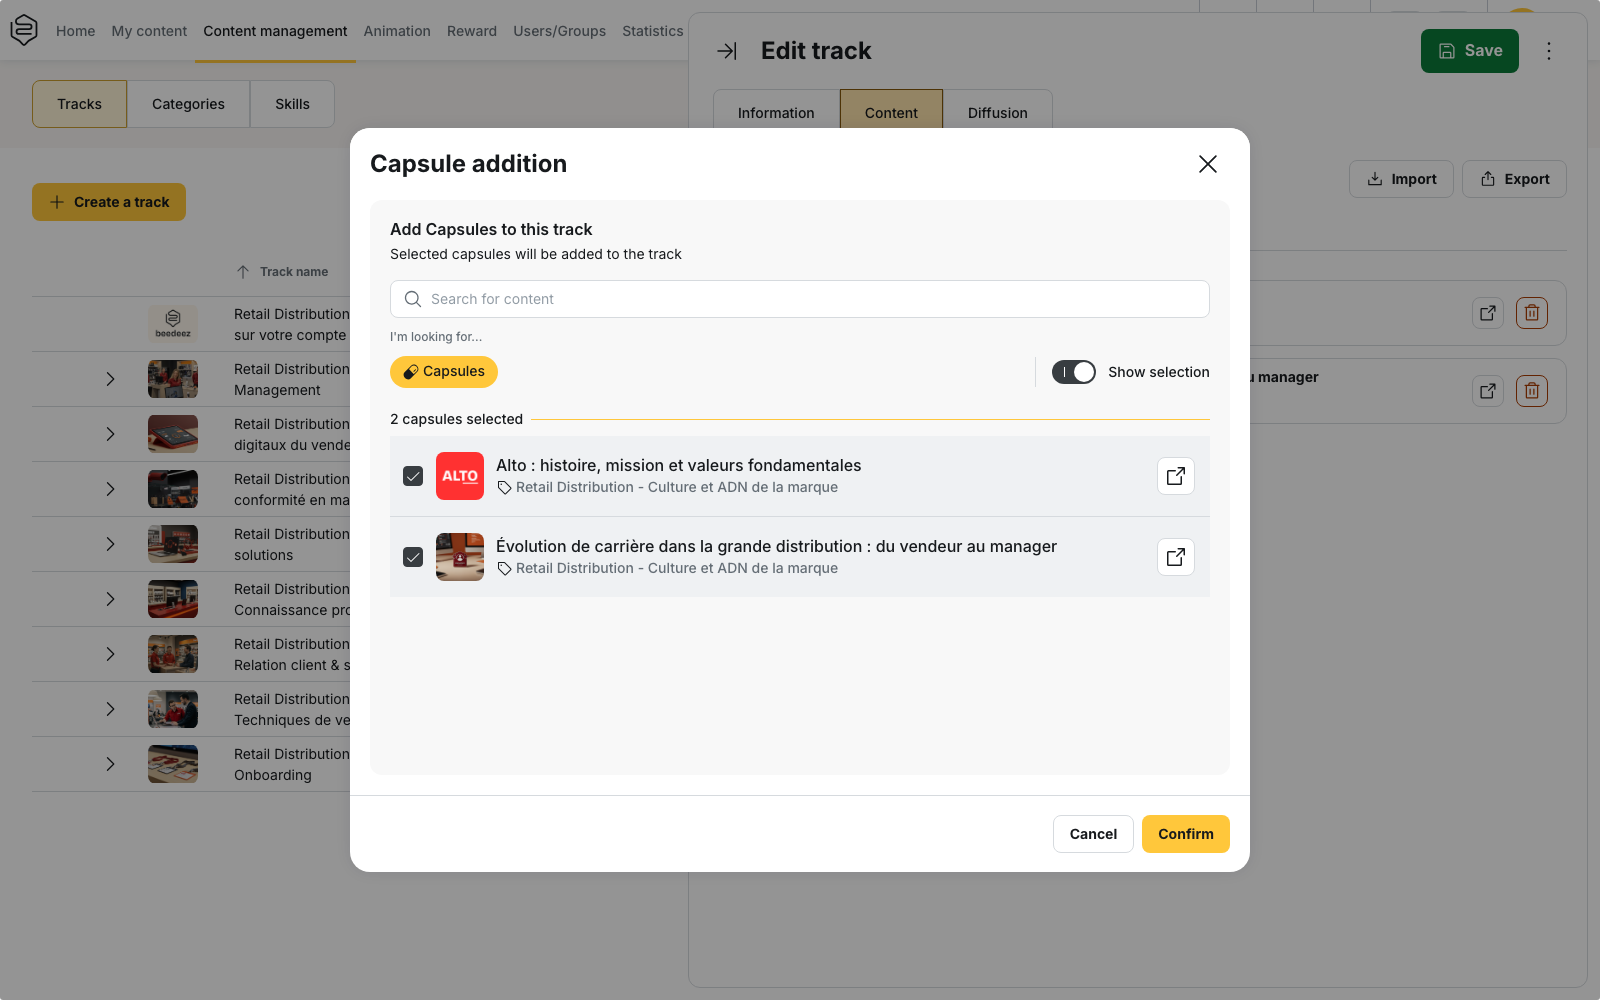Click the ALTO capsule thumbnail
Screen dimensions: 1600x1000
460,476
